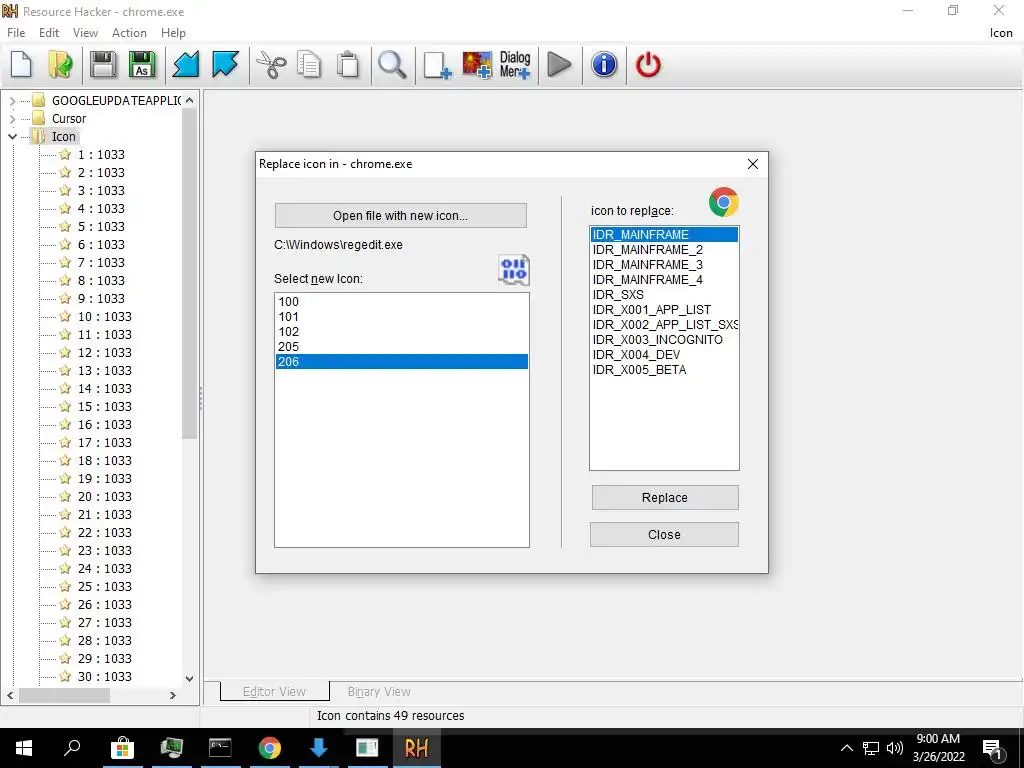Select new icon 102 in list

pos(402,332)
